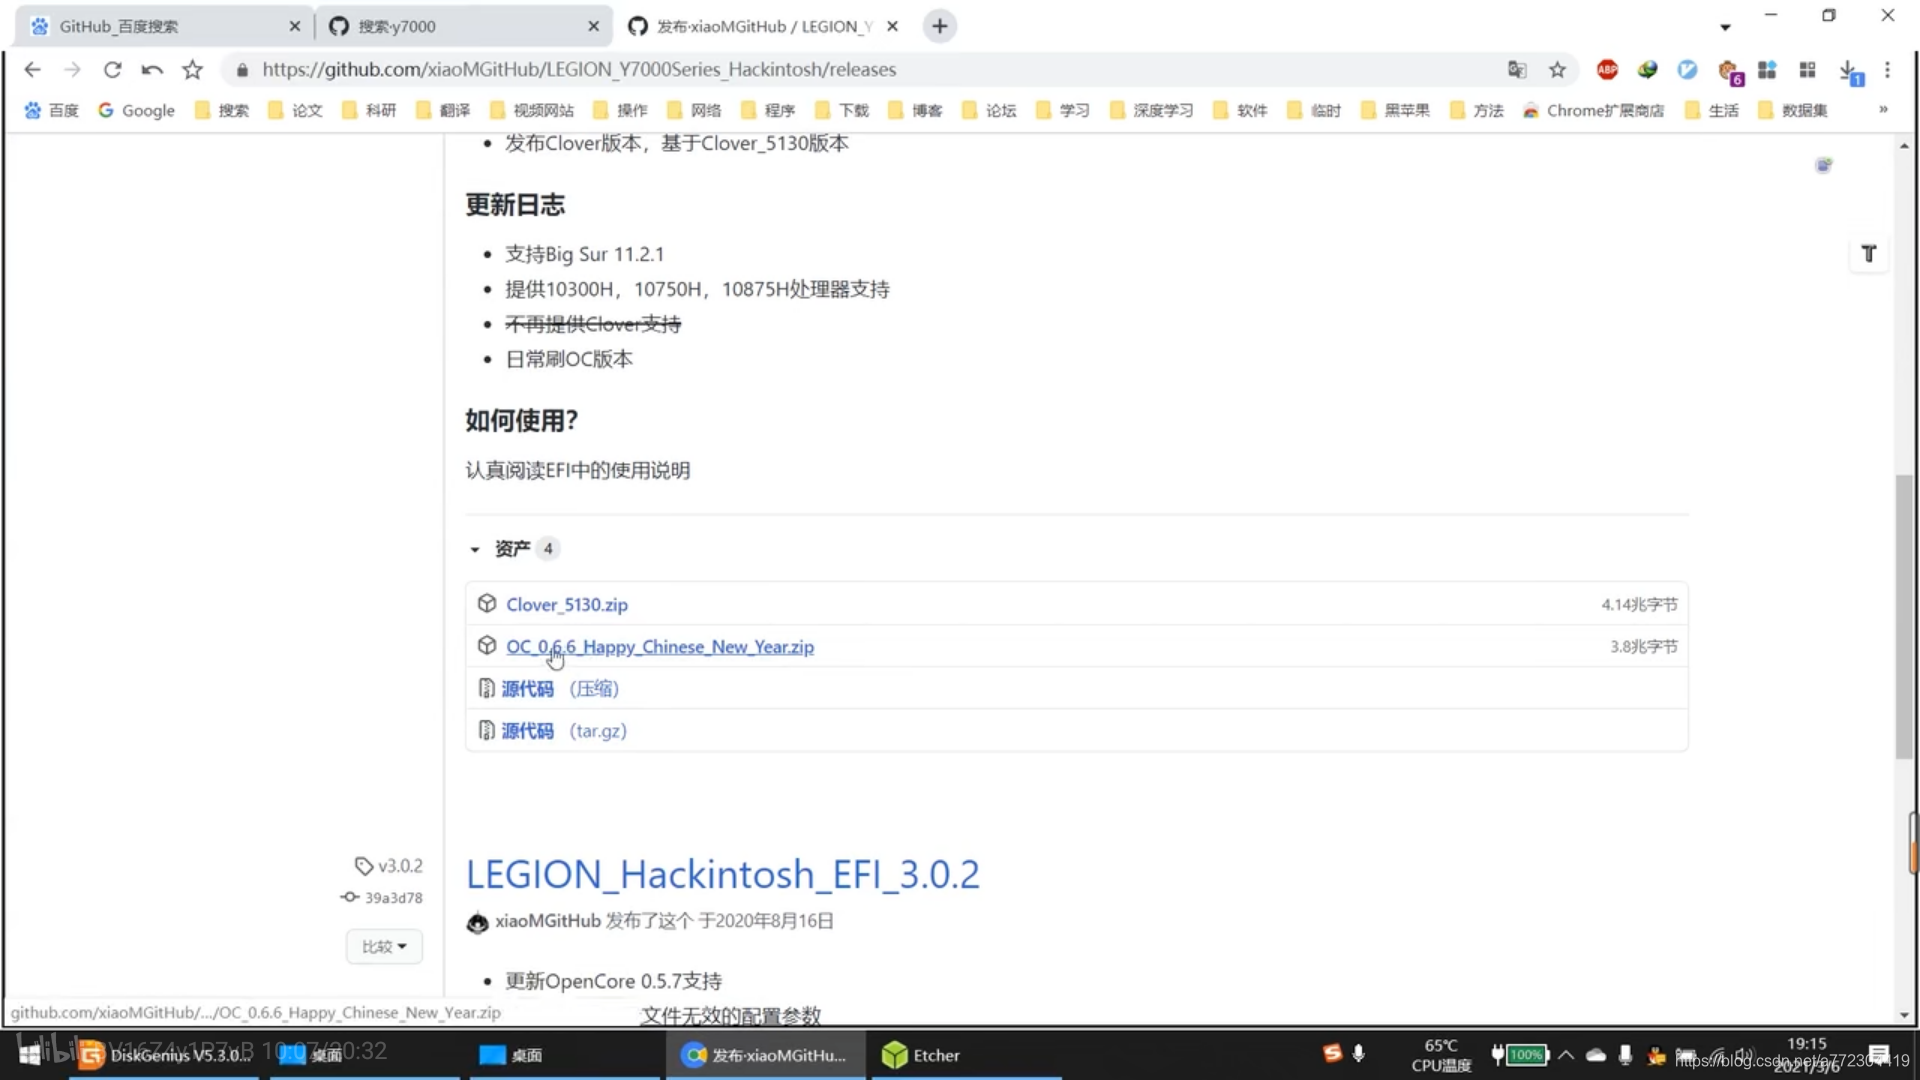Screen dimensions: 1920x1080
Task: Click the scrollbar down arrow
Action: tap(1904, 1015)
